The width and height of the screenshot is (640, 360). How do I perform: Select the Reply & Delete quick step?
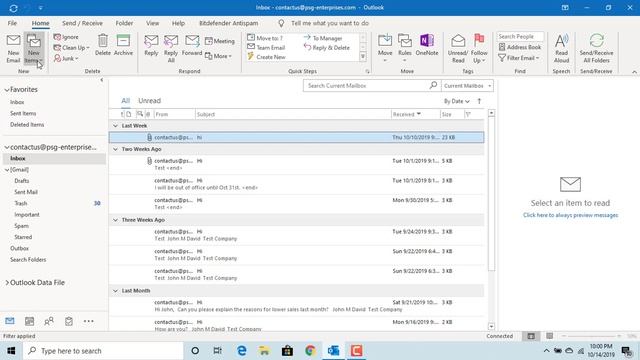327,47
